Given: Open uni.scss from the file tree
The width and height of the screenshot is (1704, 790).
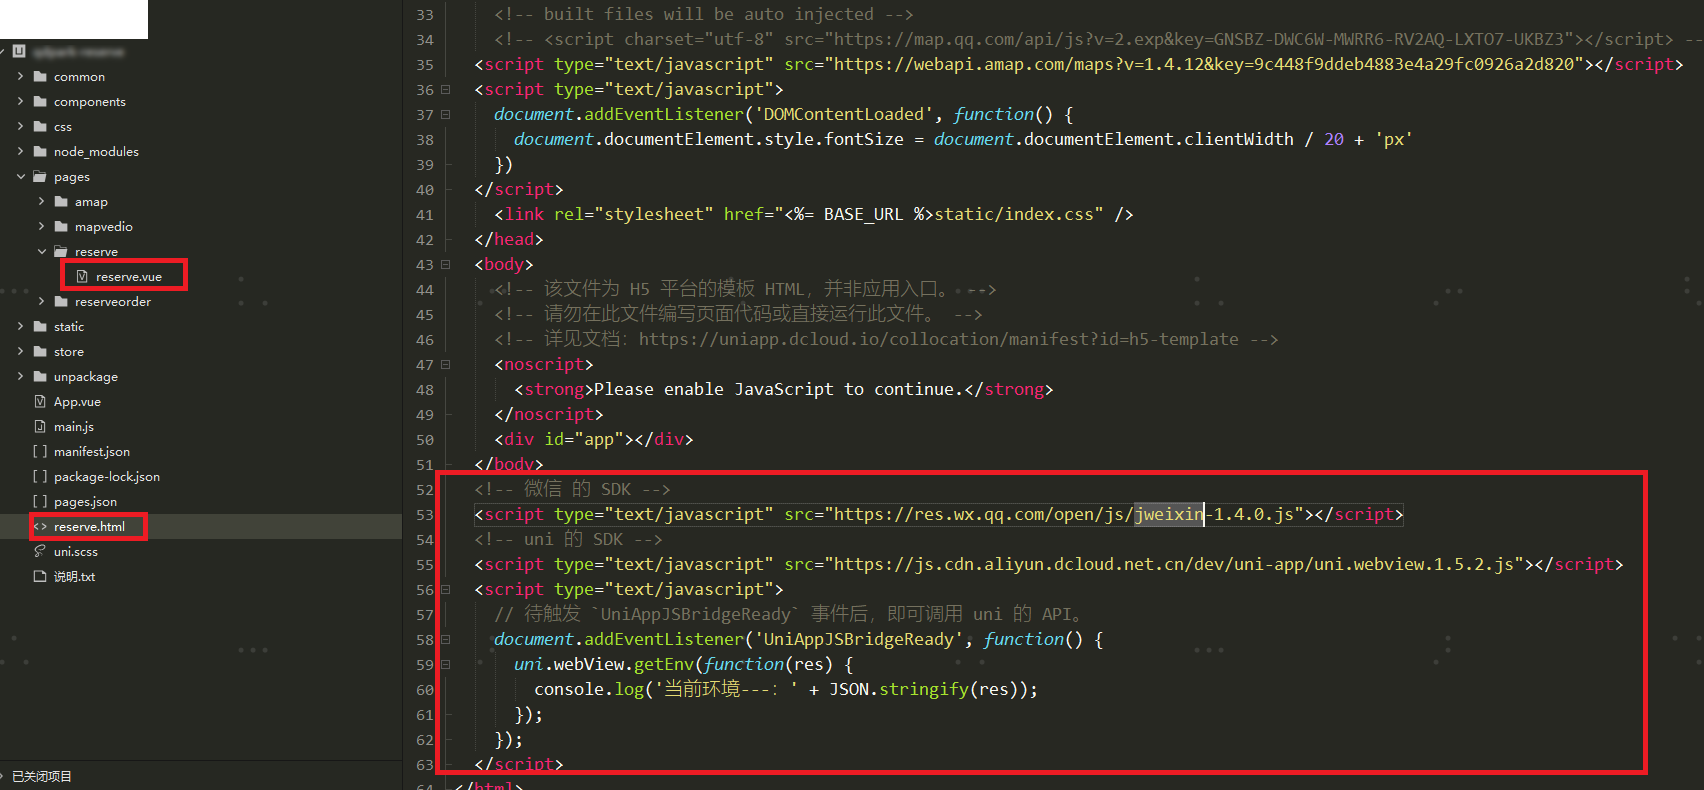Looking at the screenshot, I should (x=76, y=552).
